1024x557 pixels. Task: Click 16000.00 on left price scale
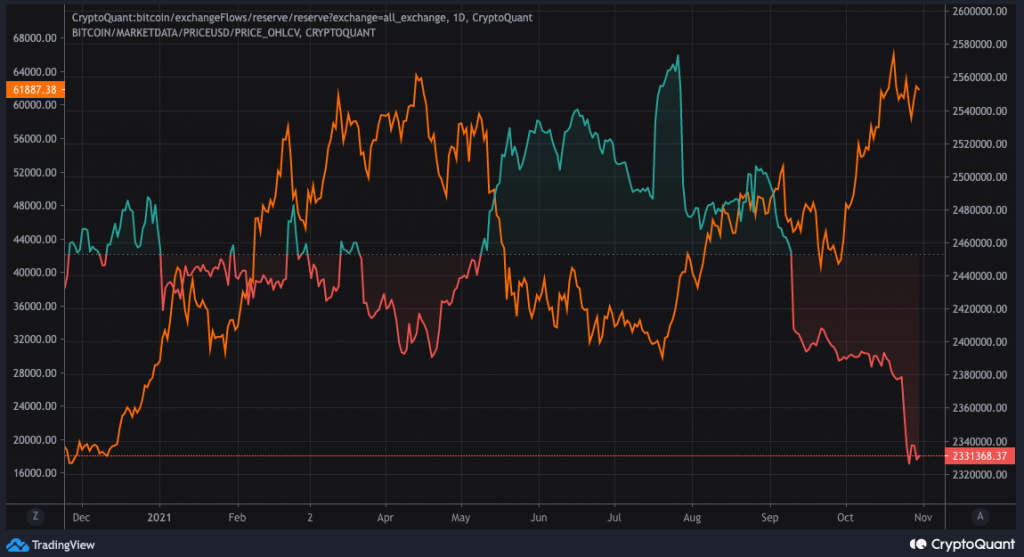[35, 473]
